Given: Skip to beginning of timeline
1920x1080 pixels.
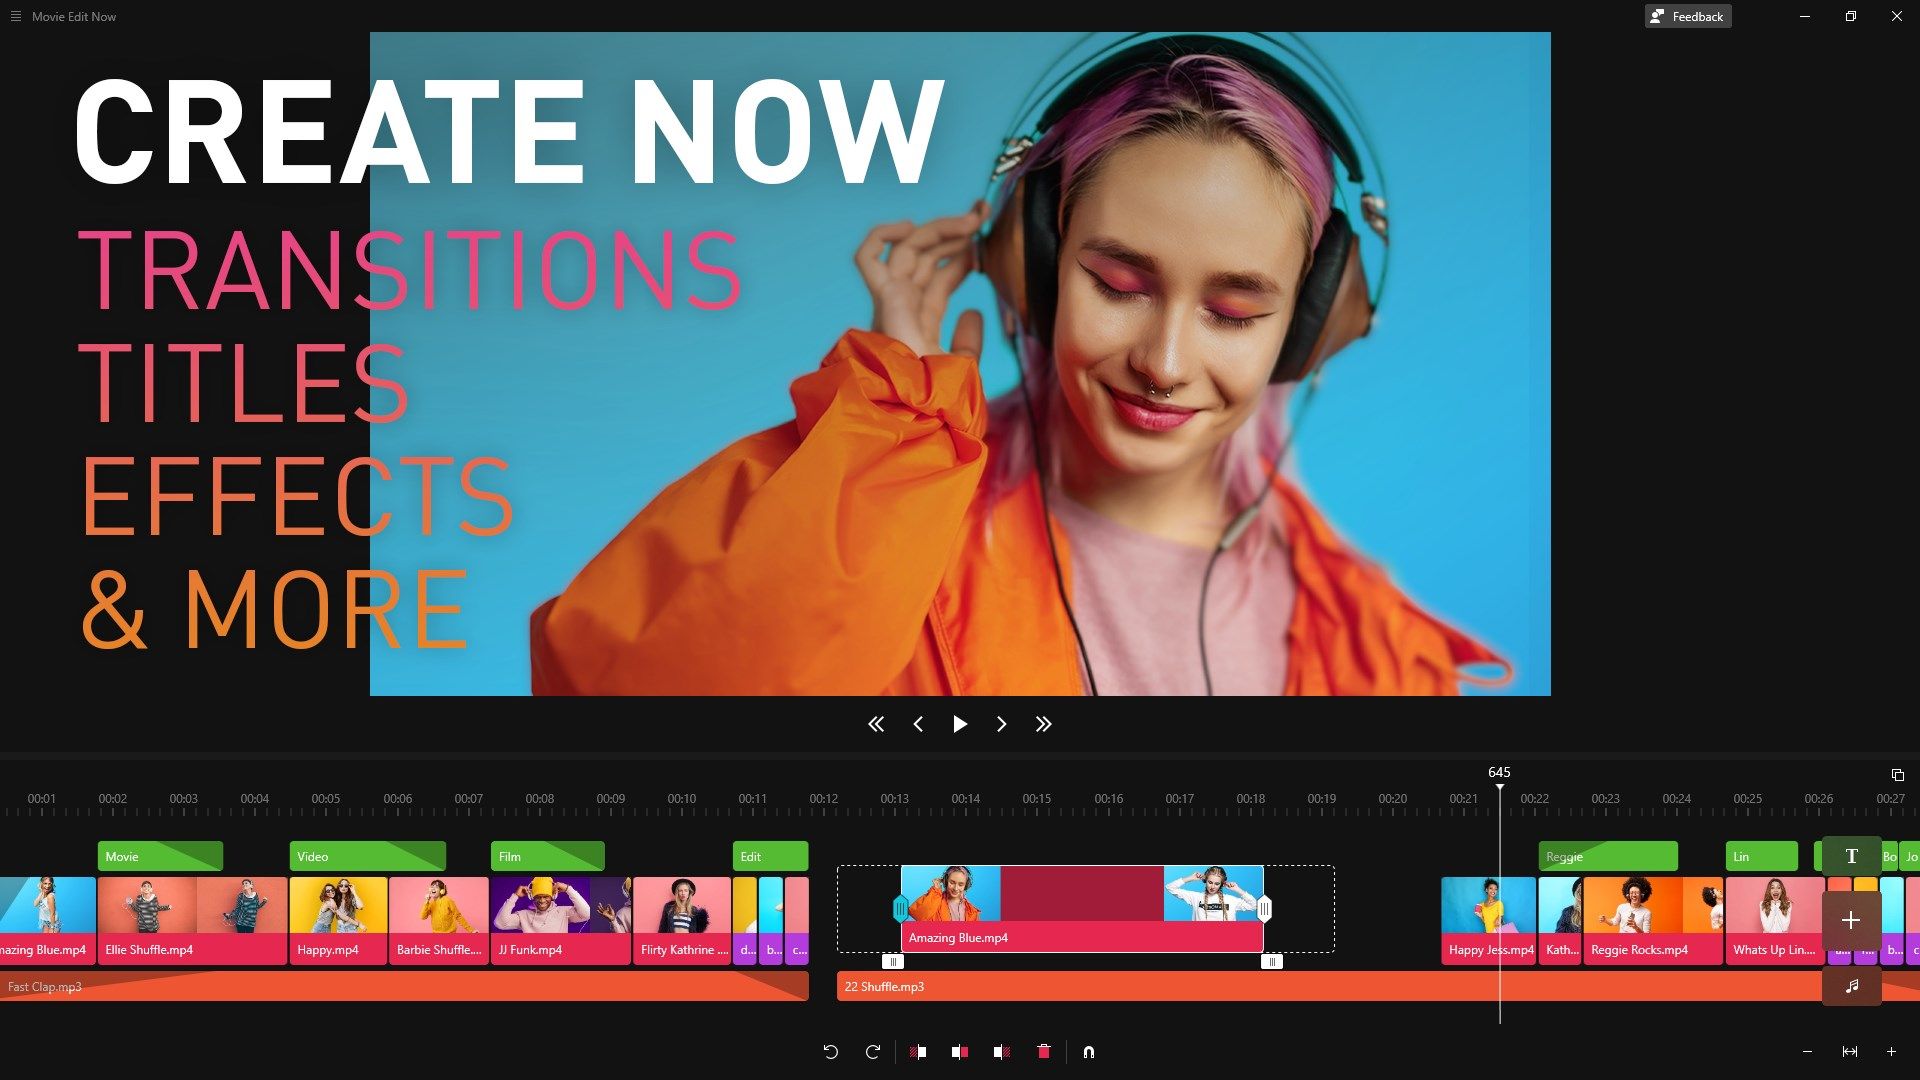Looking at the screenshot, I should [876, 724].
